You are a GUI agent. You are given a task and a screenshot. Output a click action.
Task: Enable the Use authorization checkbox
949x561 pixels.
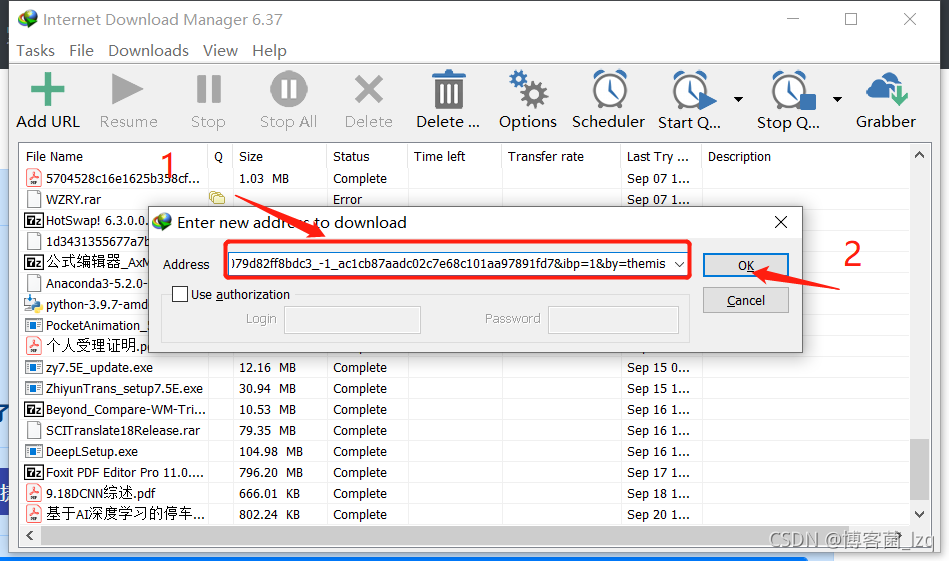click(180, 294)
